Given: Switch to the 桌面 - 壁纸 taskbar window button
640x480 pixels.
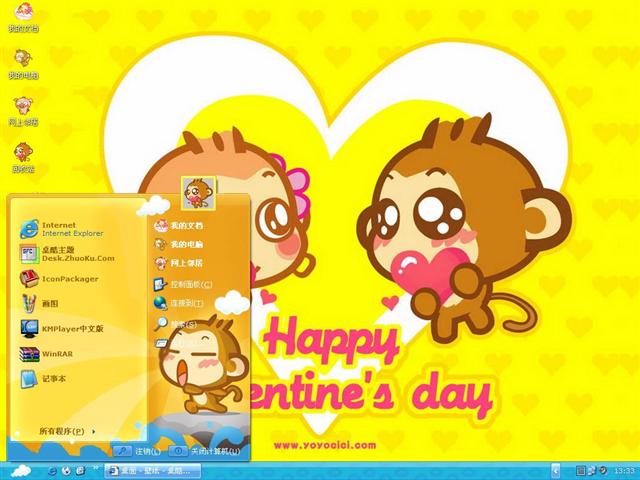Looking at the screenshot, I should tap(153, 471).
